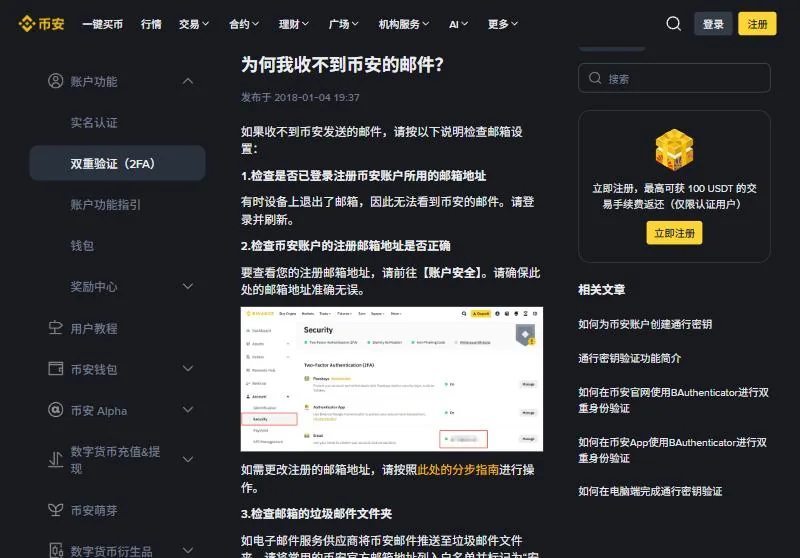Click the 币安 Binance logo

[41, 24]
